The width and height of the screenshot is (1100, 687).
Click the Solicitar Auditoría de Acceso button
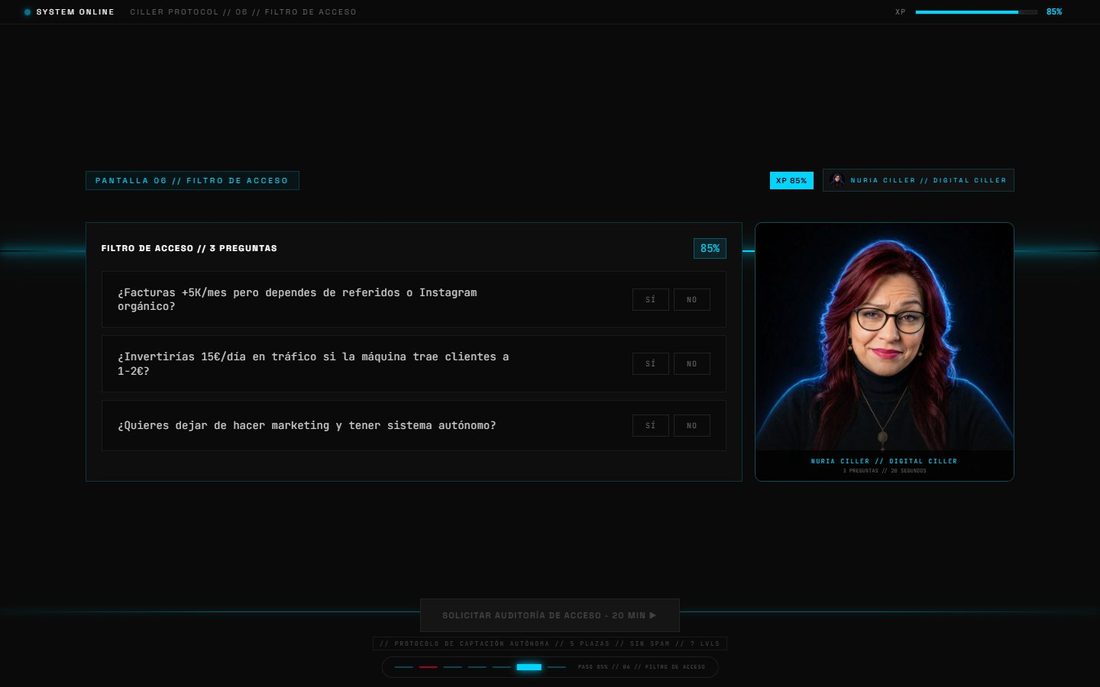click(549, 615)
